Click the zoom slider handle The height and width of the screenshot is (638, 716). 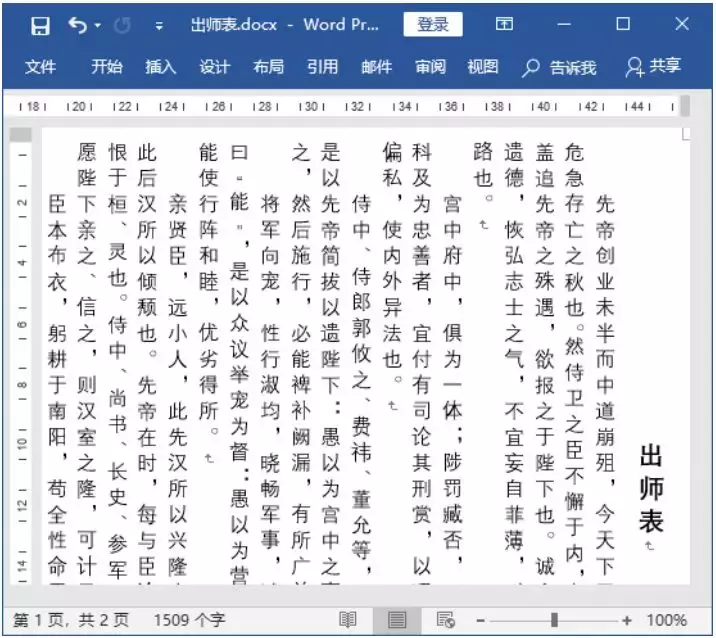click(x=554, y=620)
